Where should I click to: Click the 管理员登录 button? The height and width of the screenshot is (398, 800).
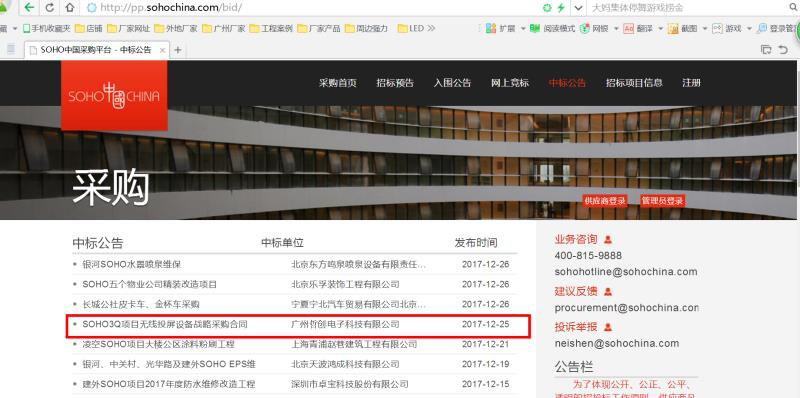click(662, 201)
